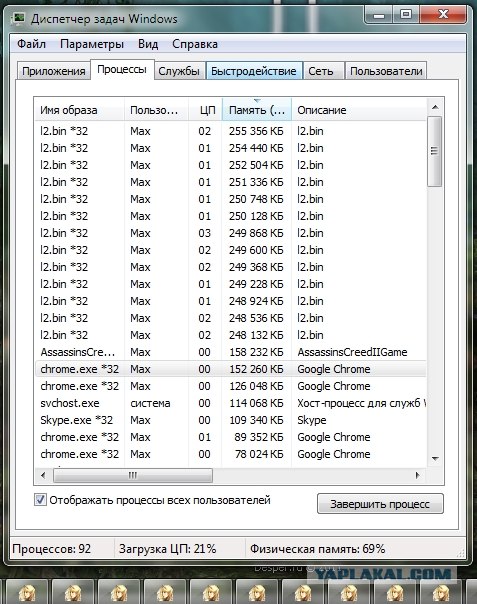
Task: Click the horizontal scrollbar thumb
Action: pos(133,475)
